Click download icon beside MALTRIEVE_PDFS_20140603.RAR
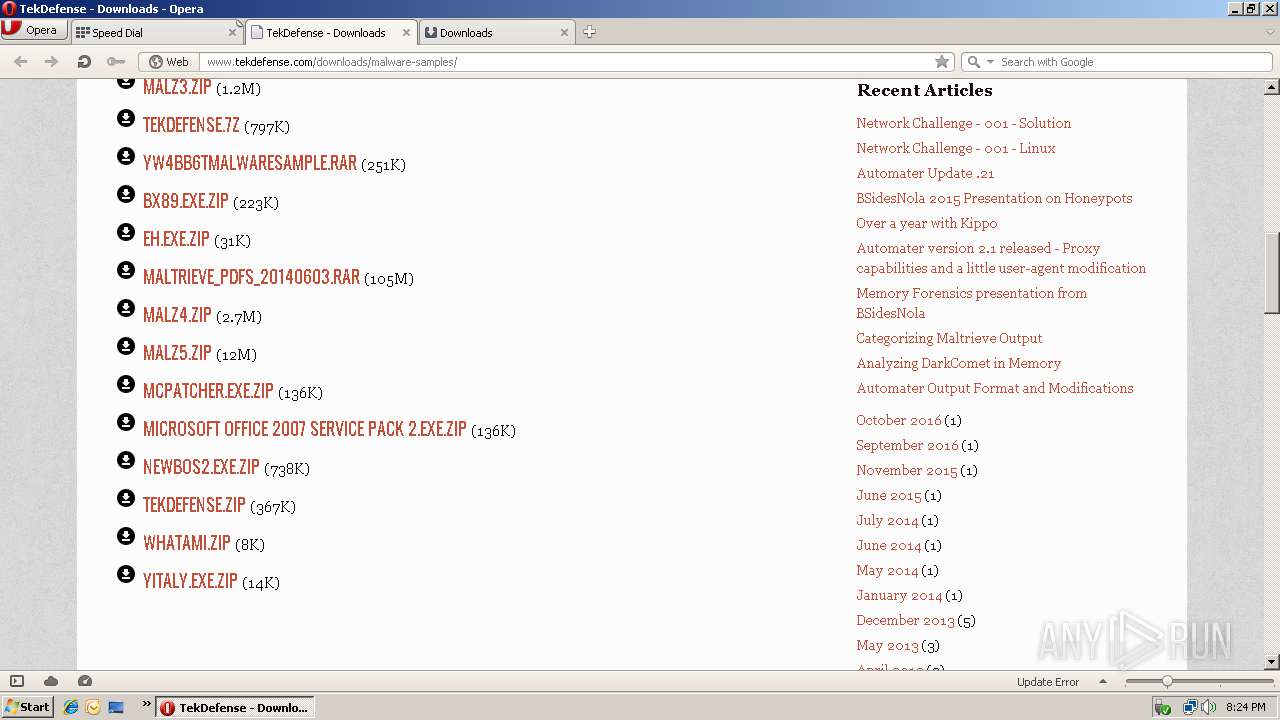The image size is (1280, 720). click(x=126, y=270)
